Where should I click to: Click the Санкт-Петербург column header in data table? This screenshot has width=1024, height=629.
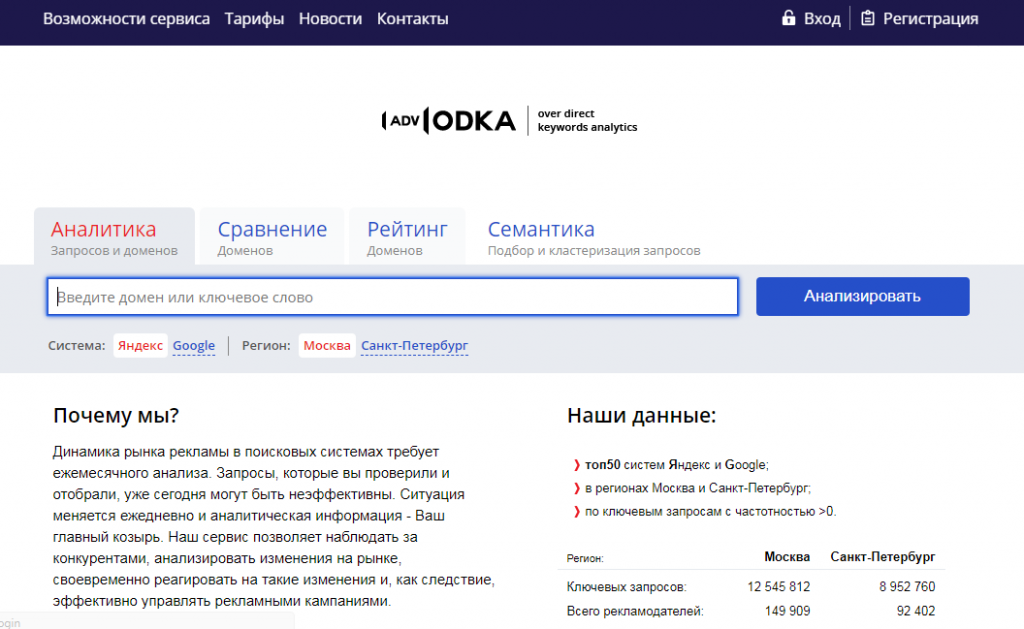point(882,556)
